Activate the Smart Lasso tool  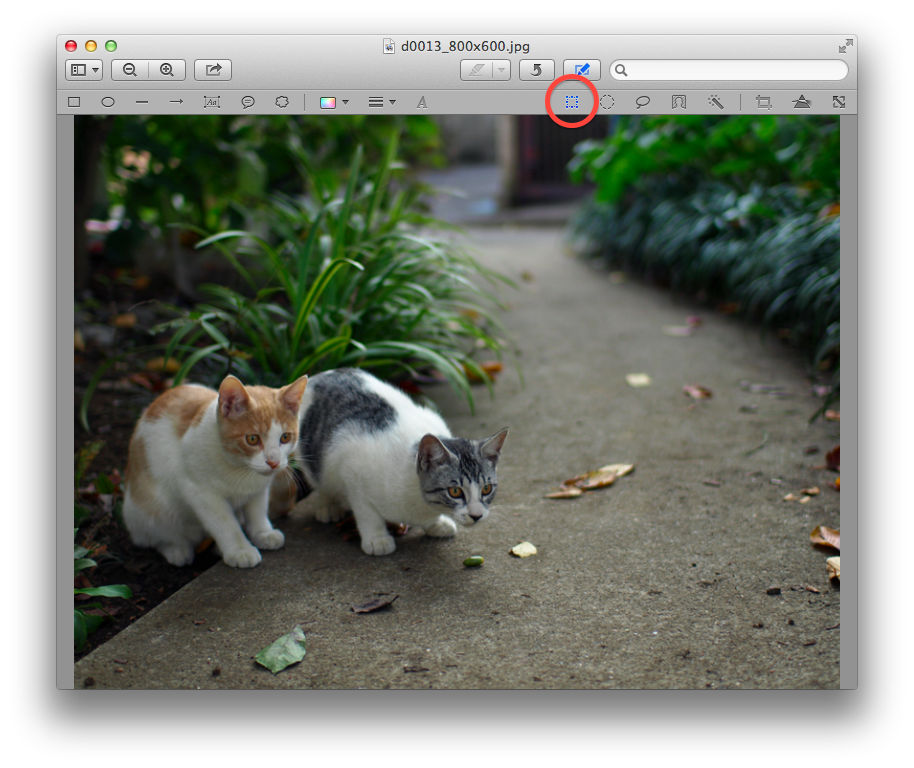[679, 101]
